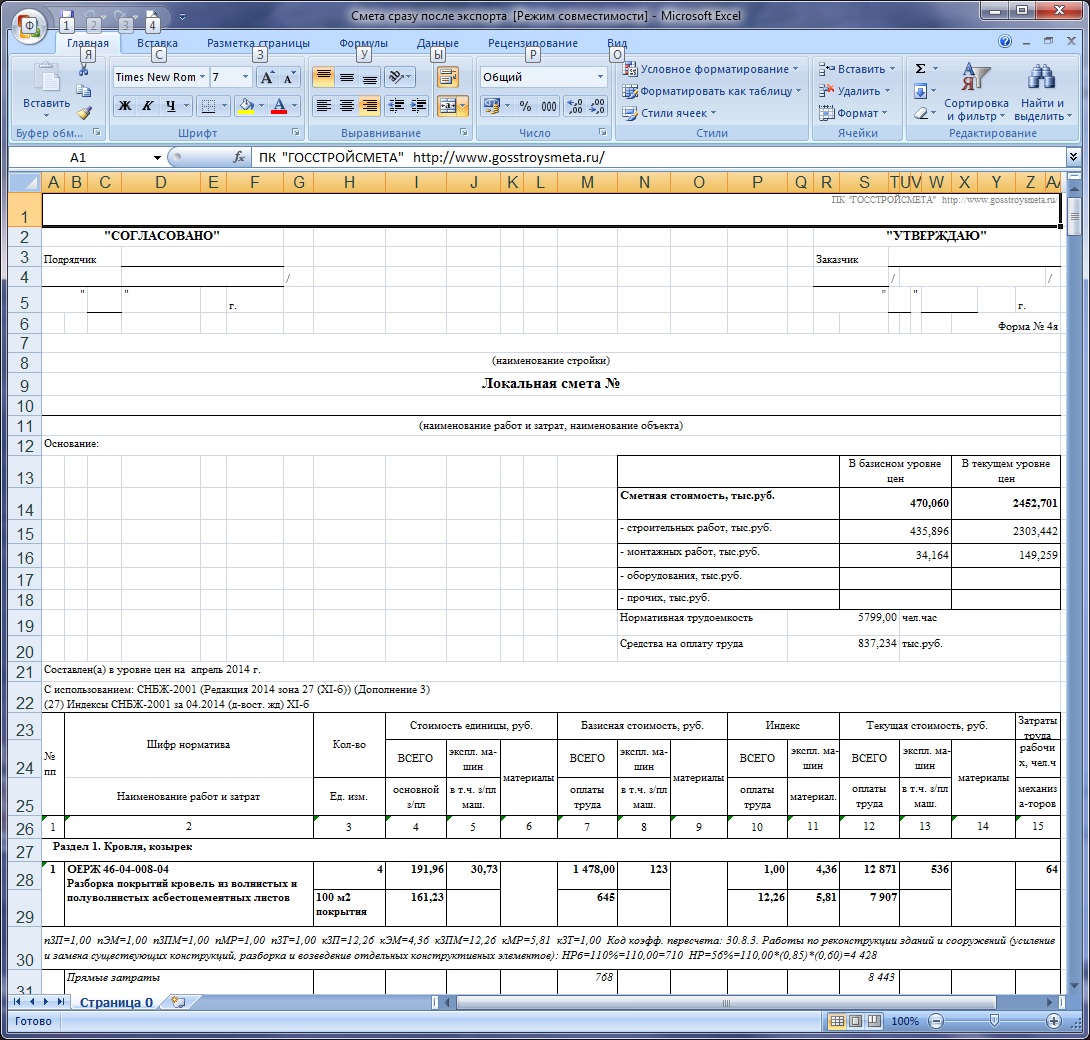This screenshot has height=1040, width=1090.
Task: Toggle italic formatting (К)
Action: pos(148,106)
